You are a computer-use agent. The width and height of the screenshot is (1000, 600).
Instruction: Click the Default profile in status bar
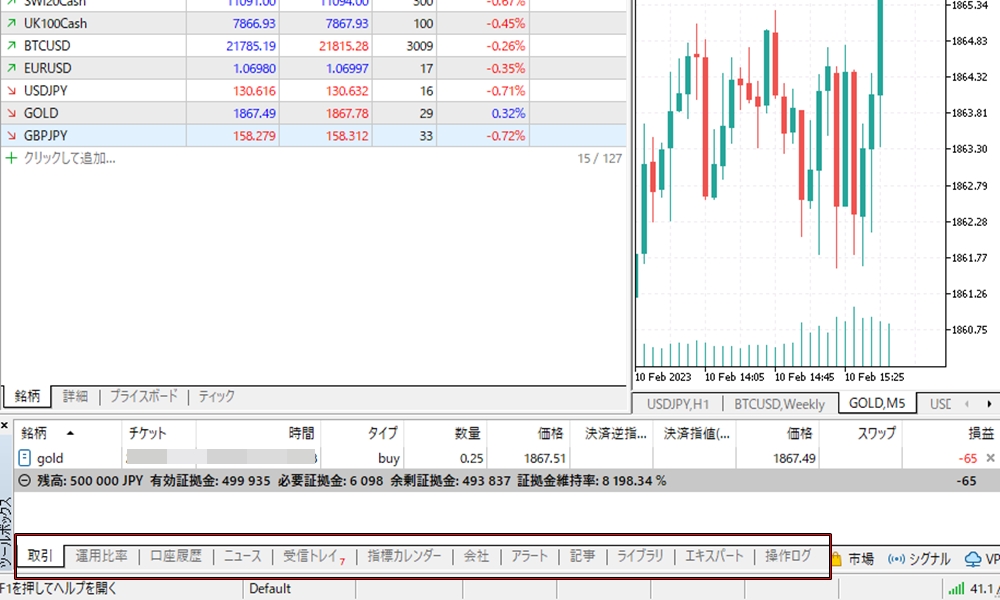pos(270,589)
